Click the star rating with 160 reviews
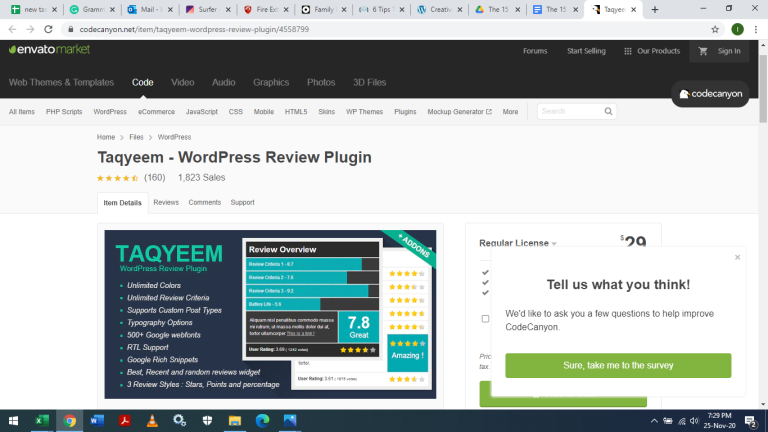Viewport: 768px width, 432px height. (131, 178)
